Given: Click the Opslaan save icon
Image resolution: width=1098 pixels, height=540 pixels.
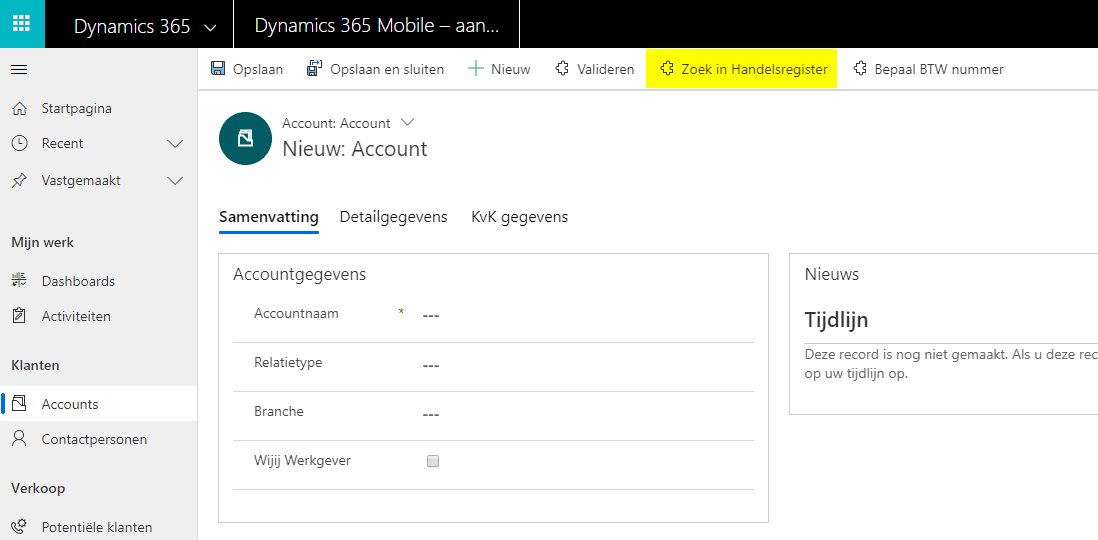Looking at the screenshot, I should (218, 69).
